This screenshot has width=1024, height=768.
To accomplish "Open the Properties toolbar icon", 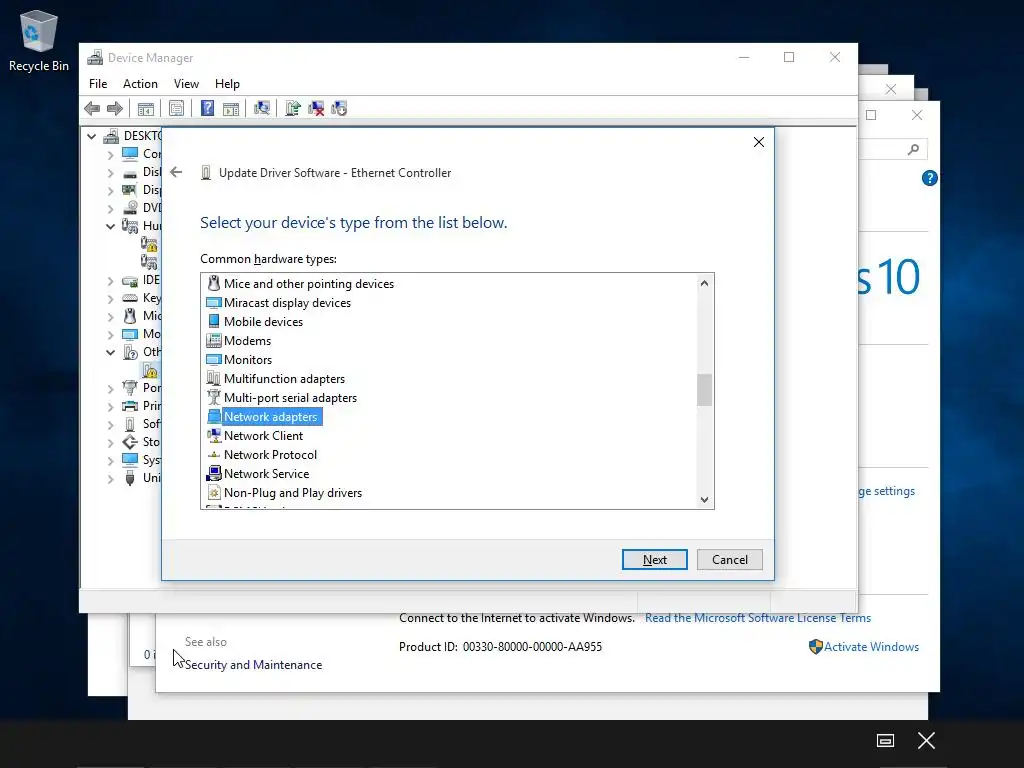I will pos(176,108).
